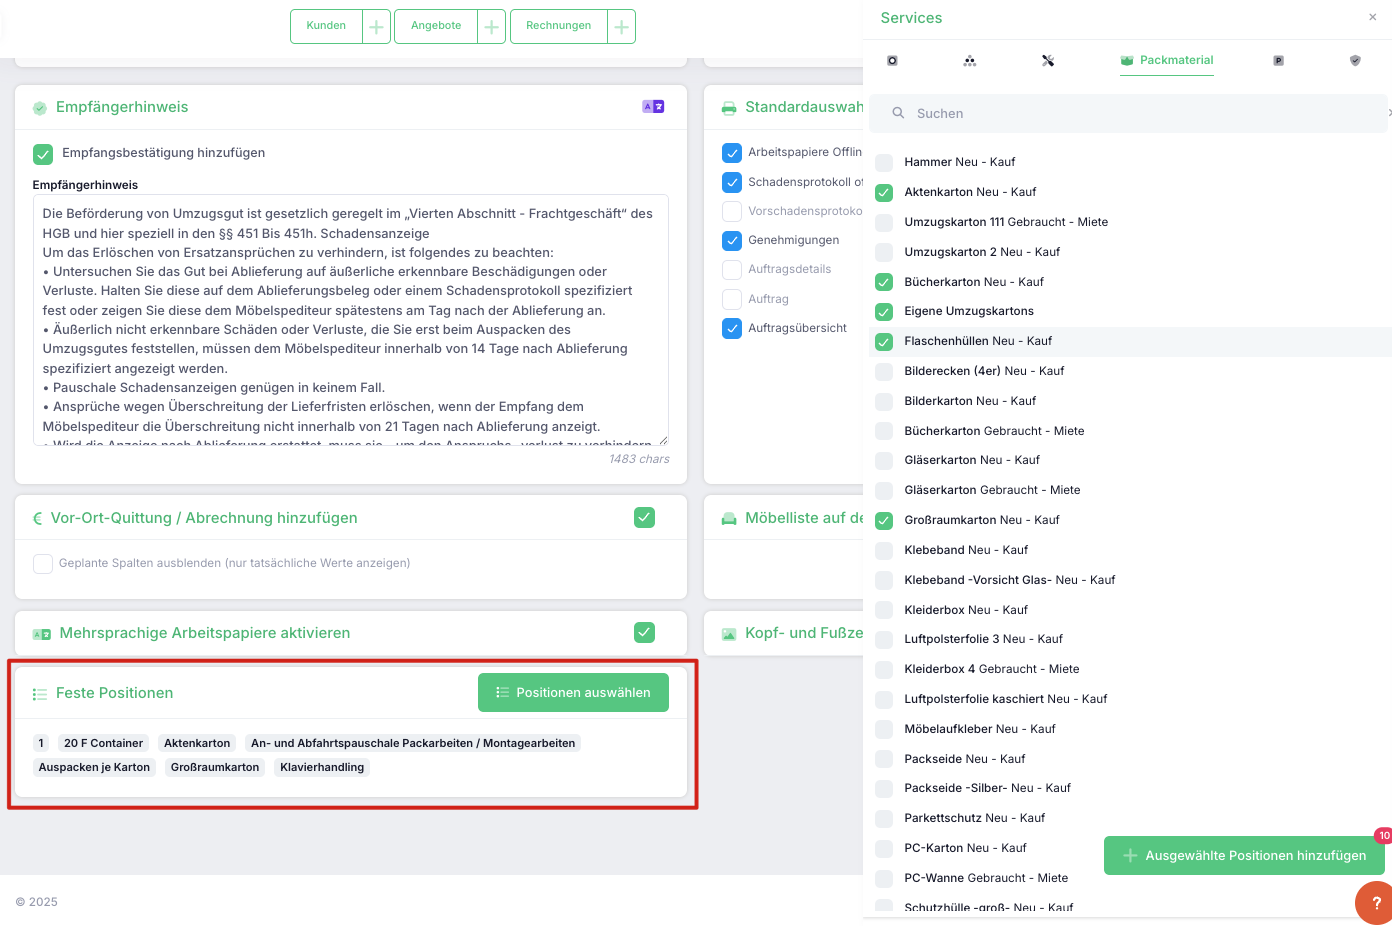Select Umzugskarton 2 Neu - Kauf
Screen dimensions: 1392x926
(x=884, y=253)
